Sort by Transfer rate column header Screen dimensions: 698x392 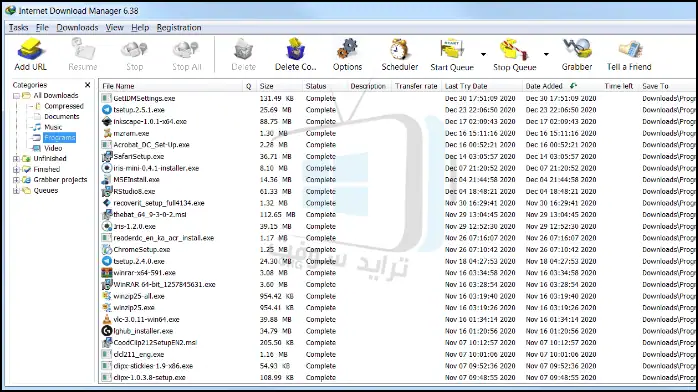point(416,86)
